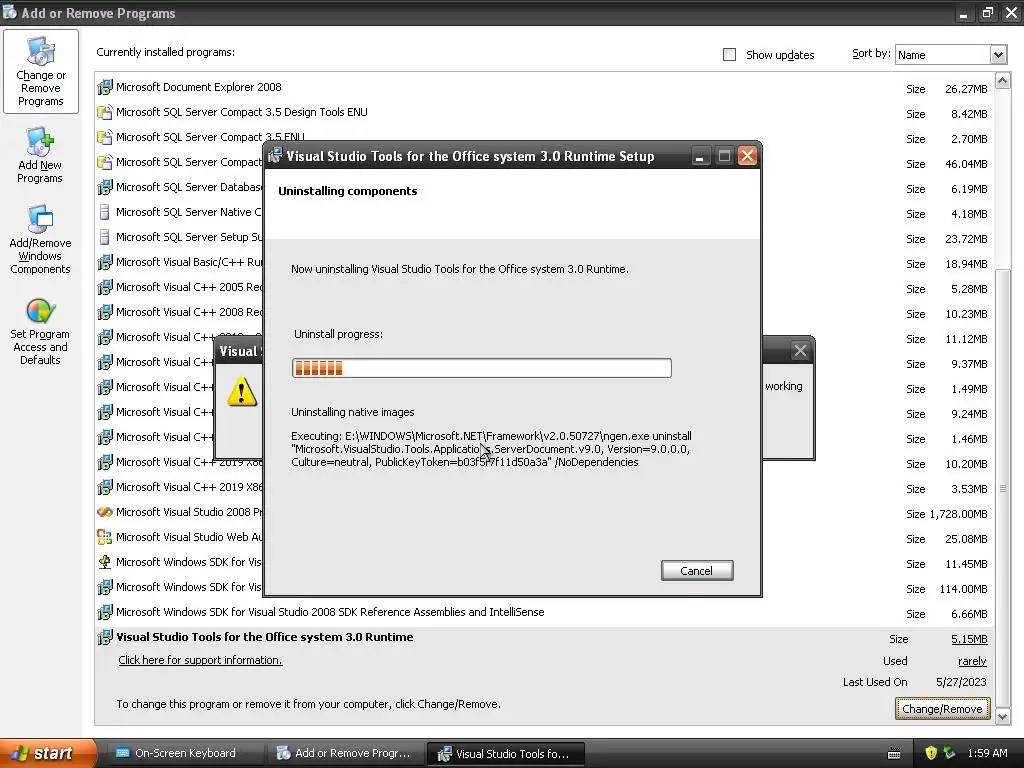Click the rarely used link

tap(972, 662)
